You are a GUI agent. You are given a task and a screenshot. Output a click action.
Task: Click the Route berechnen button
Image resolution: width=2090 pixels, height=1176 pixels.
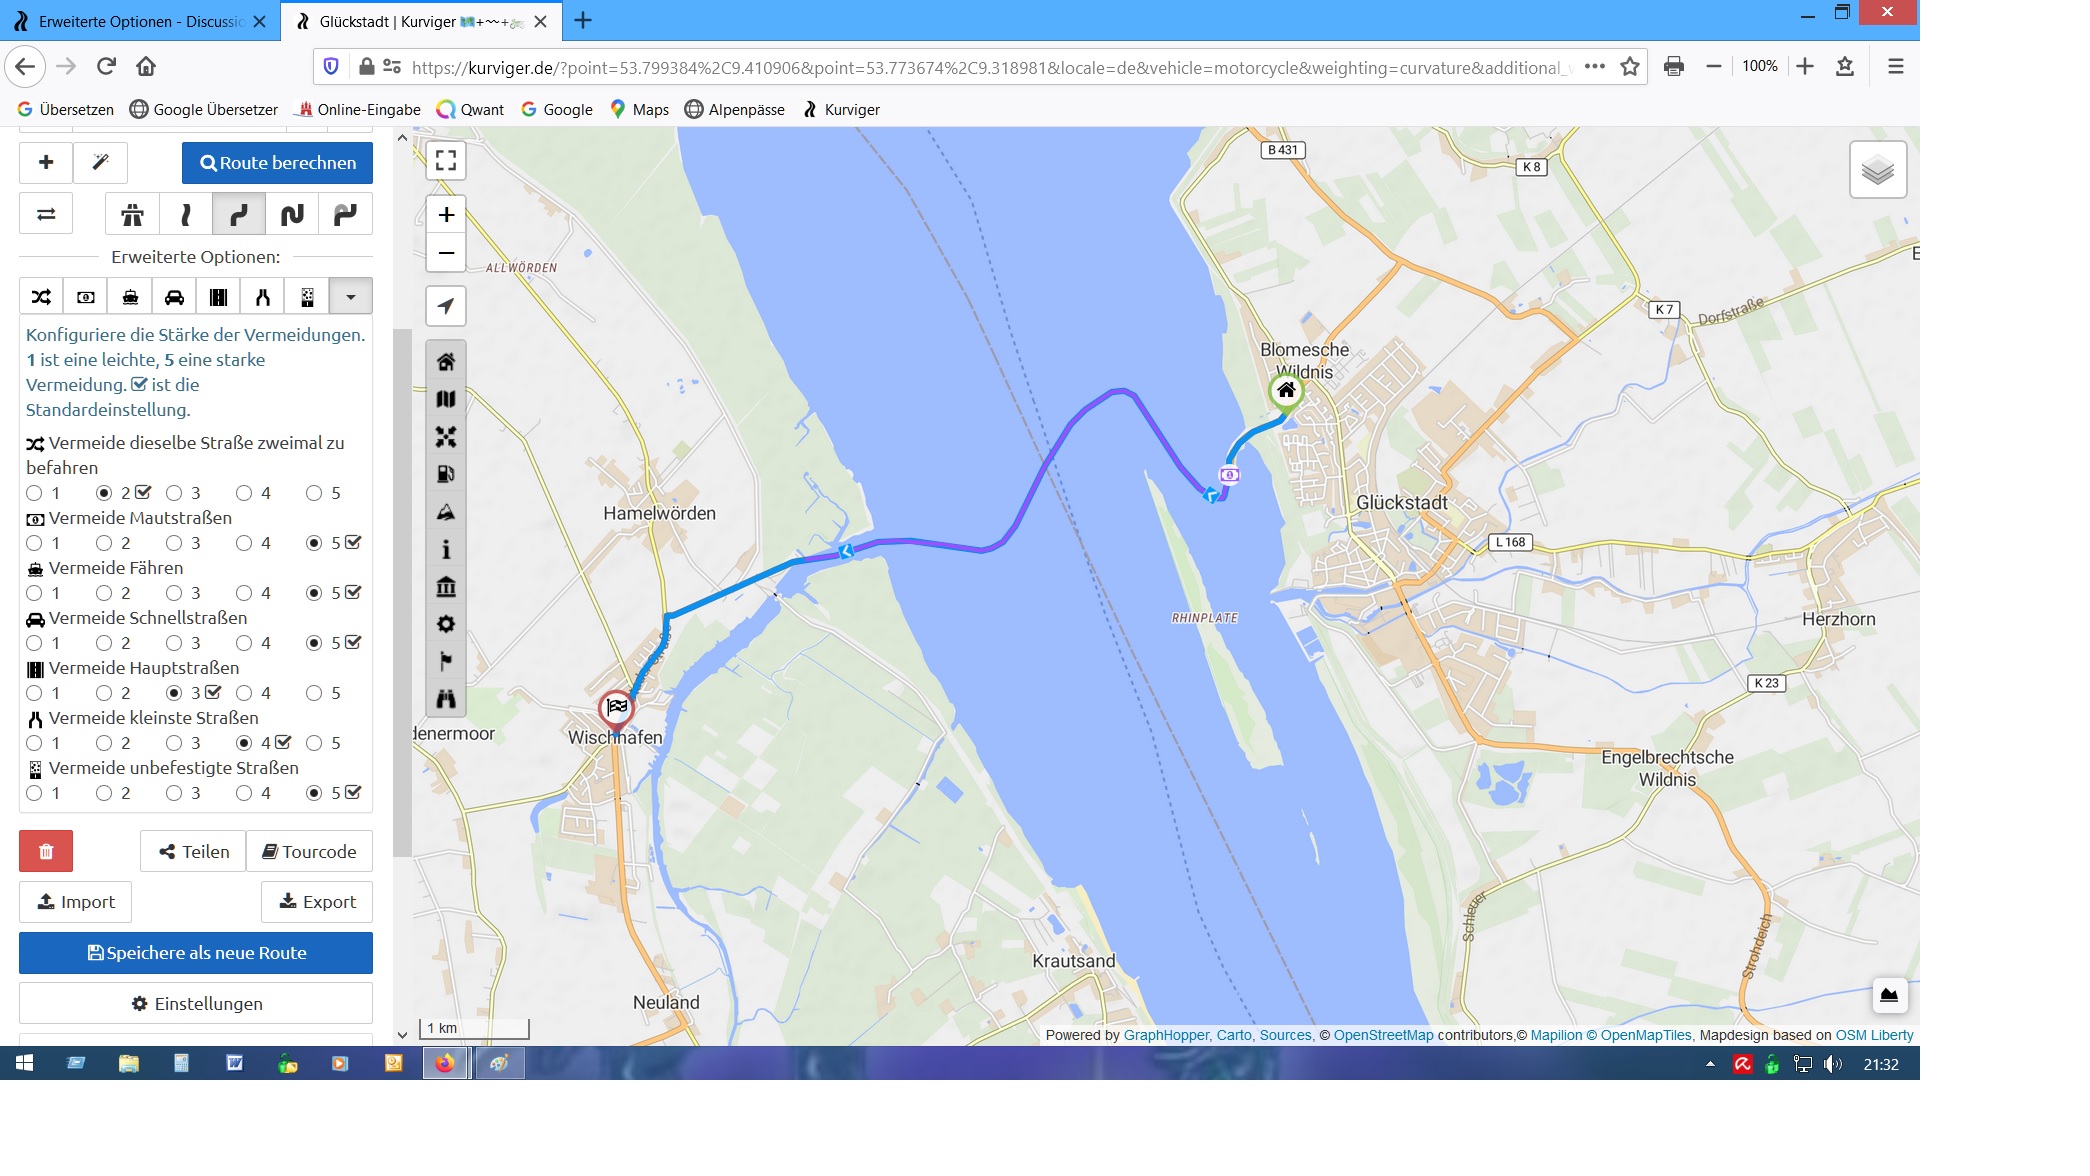pyautogui.click(x=277, y=163)
